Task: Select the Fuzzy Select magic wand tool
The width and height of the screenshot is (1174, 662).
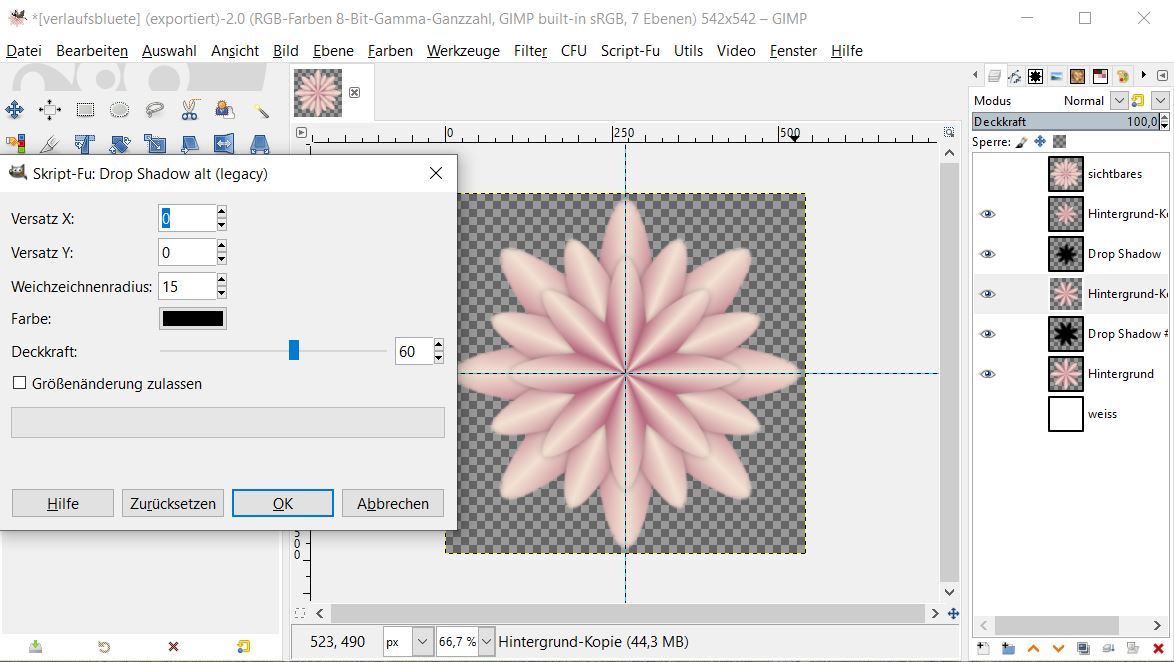Action: click(x=261, y=110)
